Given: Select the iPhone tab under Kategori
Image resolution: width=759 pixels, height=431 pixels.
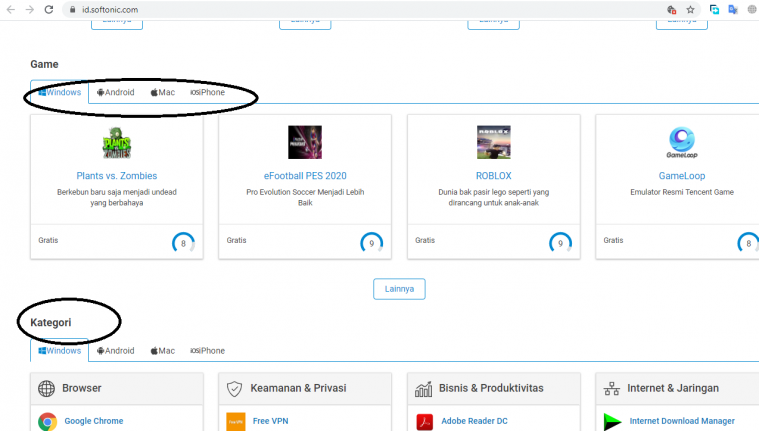Looking at the screenshot, I should point(207,351).
